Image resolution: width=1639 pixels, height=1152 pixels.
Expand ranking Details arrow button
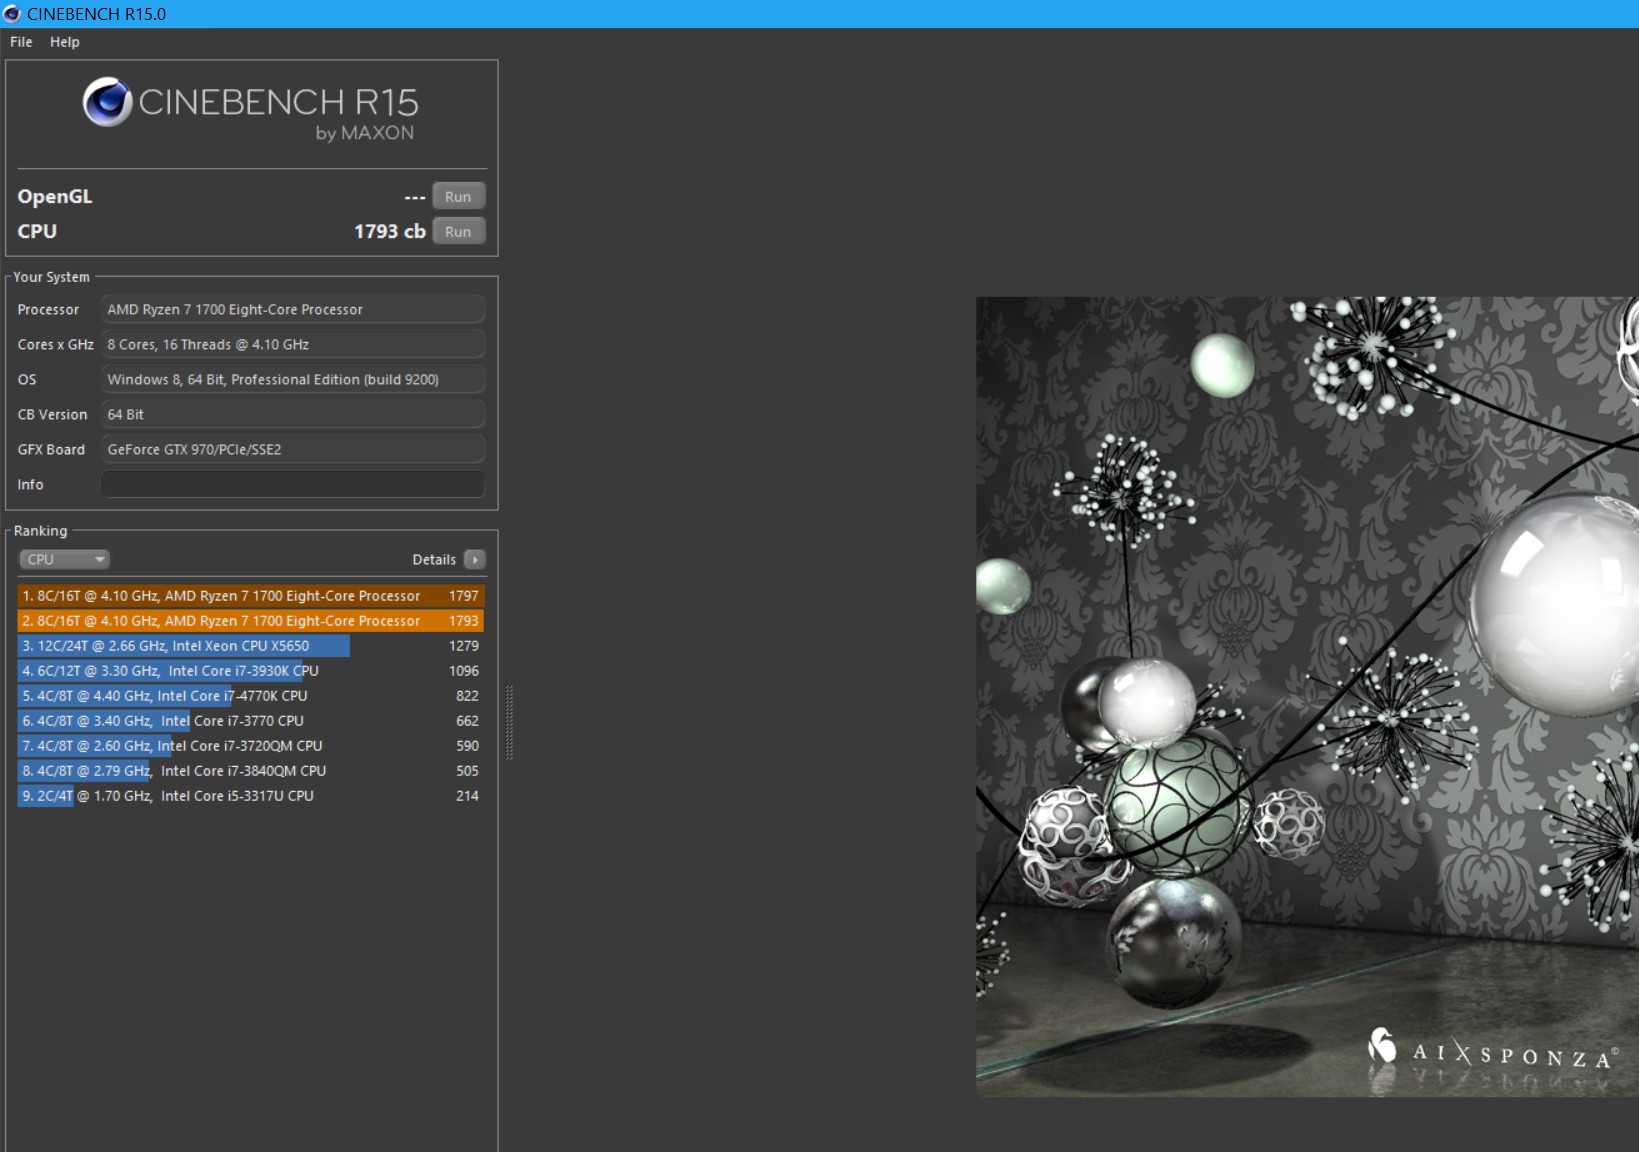475,559
